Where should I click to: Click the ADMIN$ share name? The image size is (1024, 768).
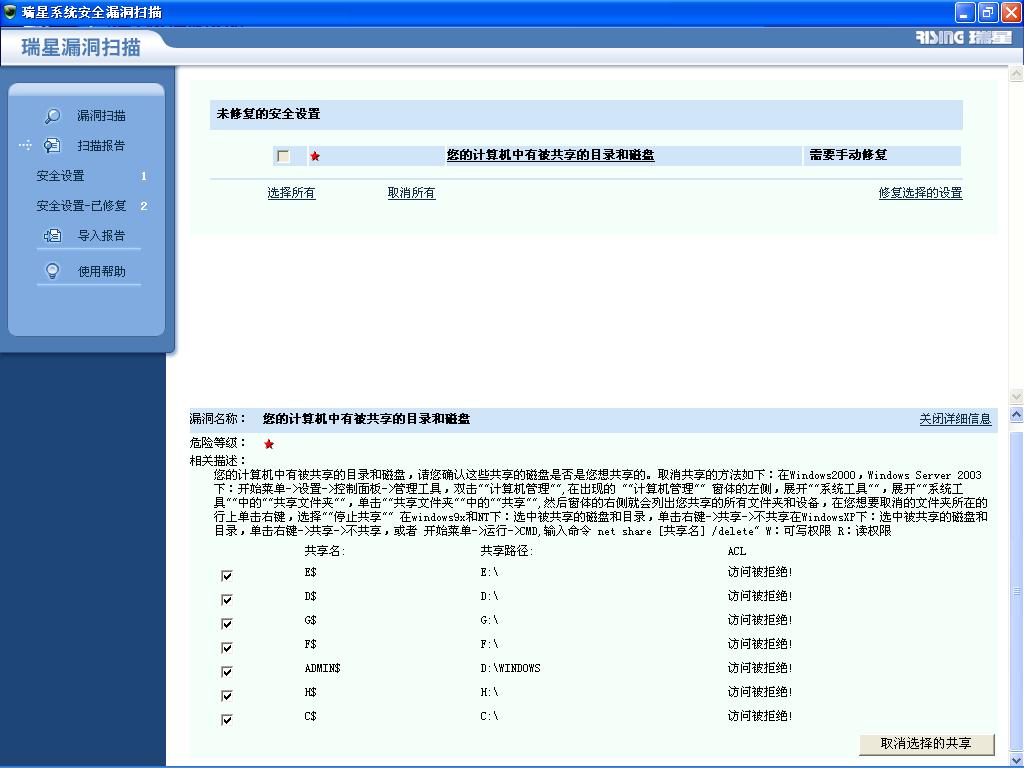(x=323, y=668)
